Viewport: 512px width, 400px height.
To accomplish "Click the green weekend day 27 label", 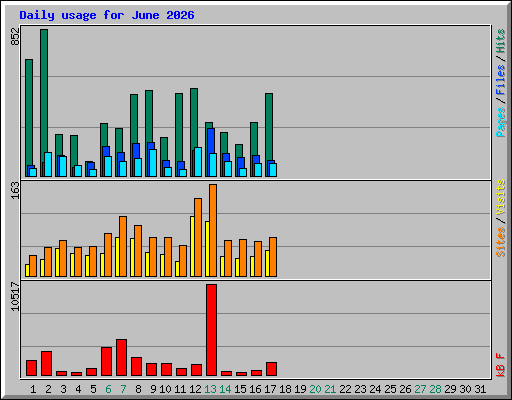I will pyautogui.click(x=420, y=389).
